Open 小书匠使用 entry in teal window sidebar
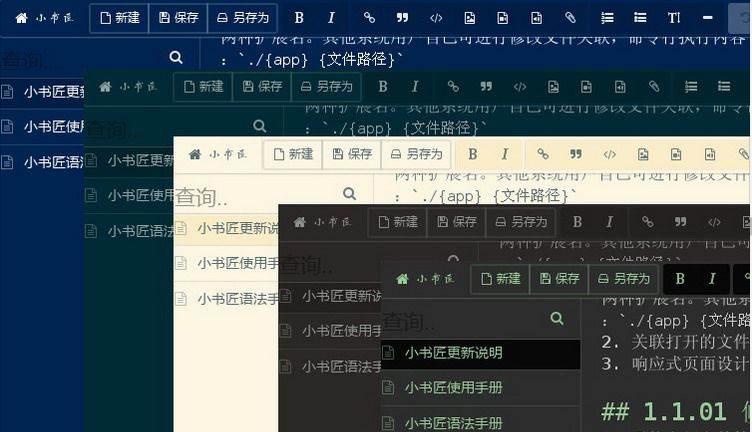This screenshot has height=432, width=752. (x=129, y=195)
